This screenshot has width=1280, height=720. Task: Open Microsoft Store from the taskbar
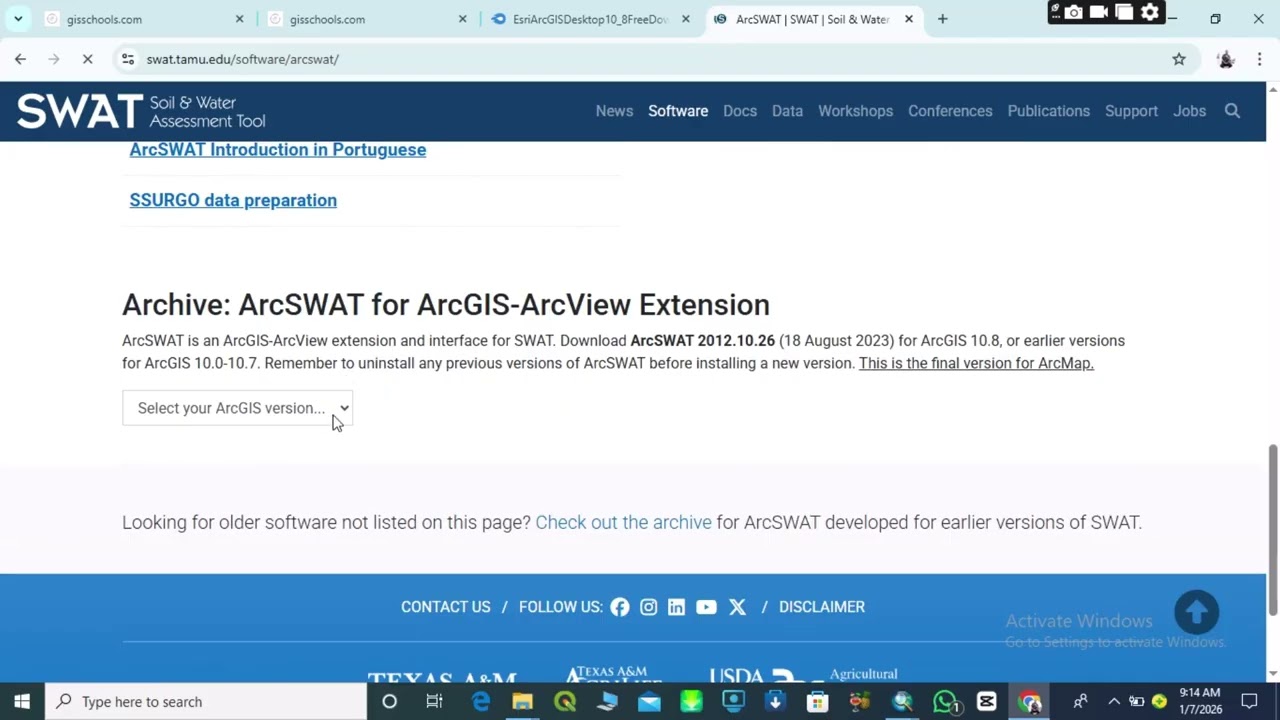817,702
